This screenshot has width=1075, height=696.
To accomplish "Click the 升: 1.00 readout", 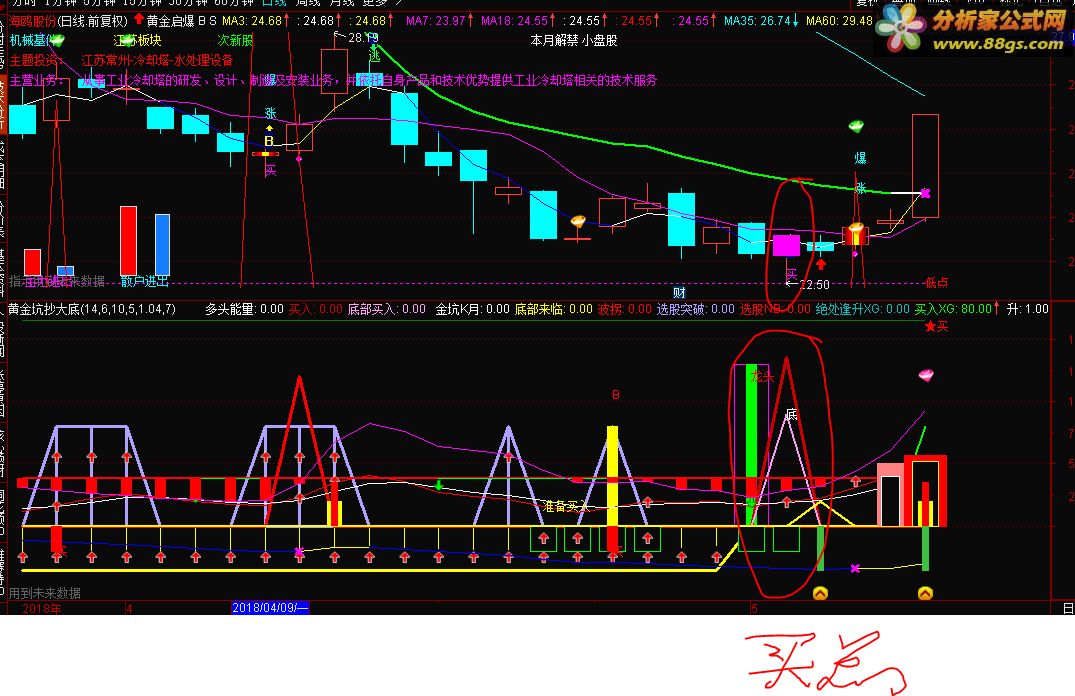I will (x=1028, y=309).
